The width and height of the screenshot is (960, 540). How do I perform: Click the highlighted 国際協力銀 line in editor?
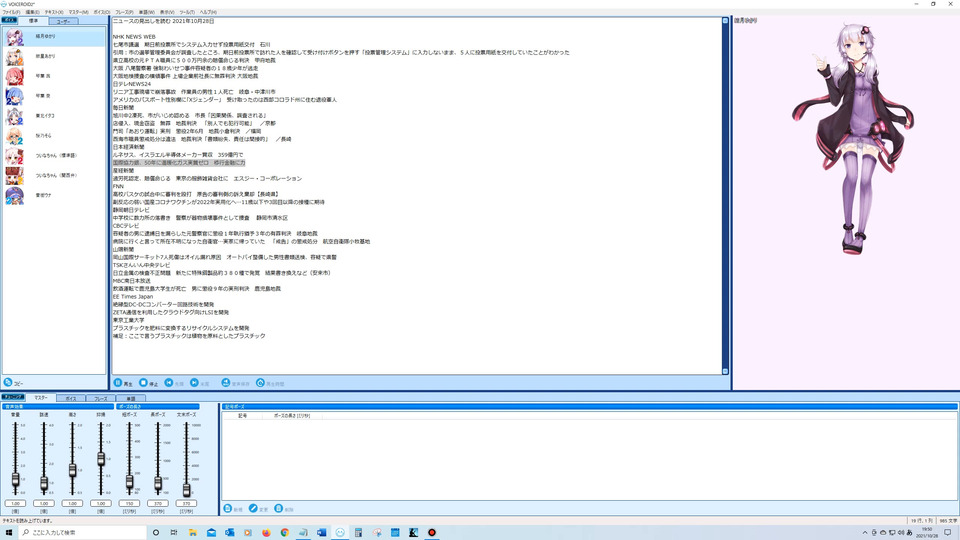(179, 163)
